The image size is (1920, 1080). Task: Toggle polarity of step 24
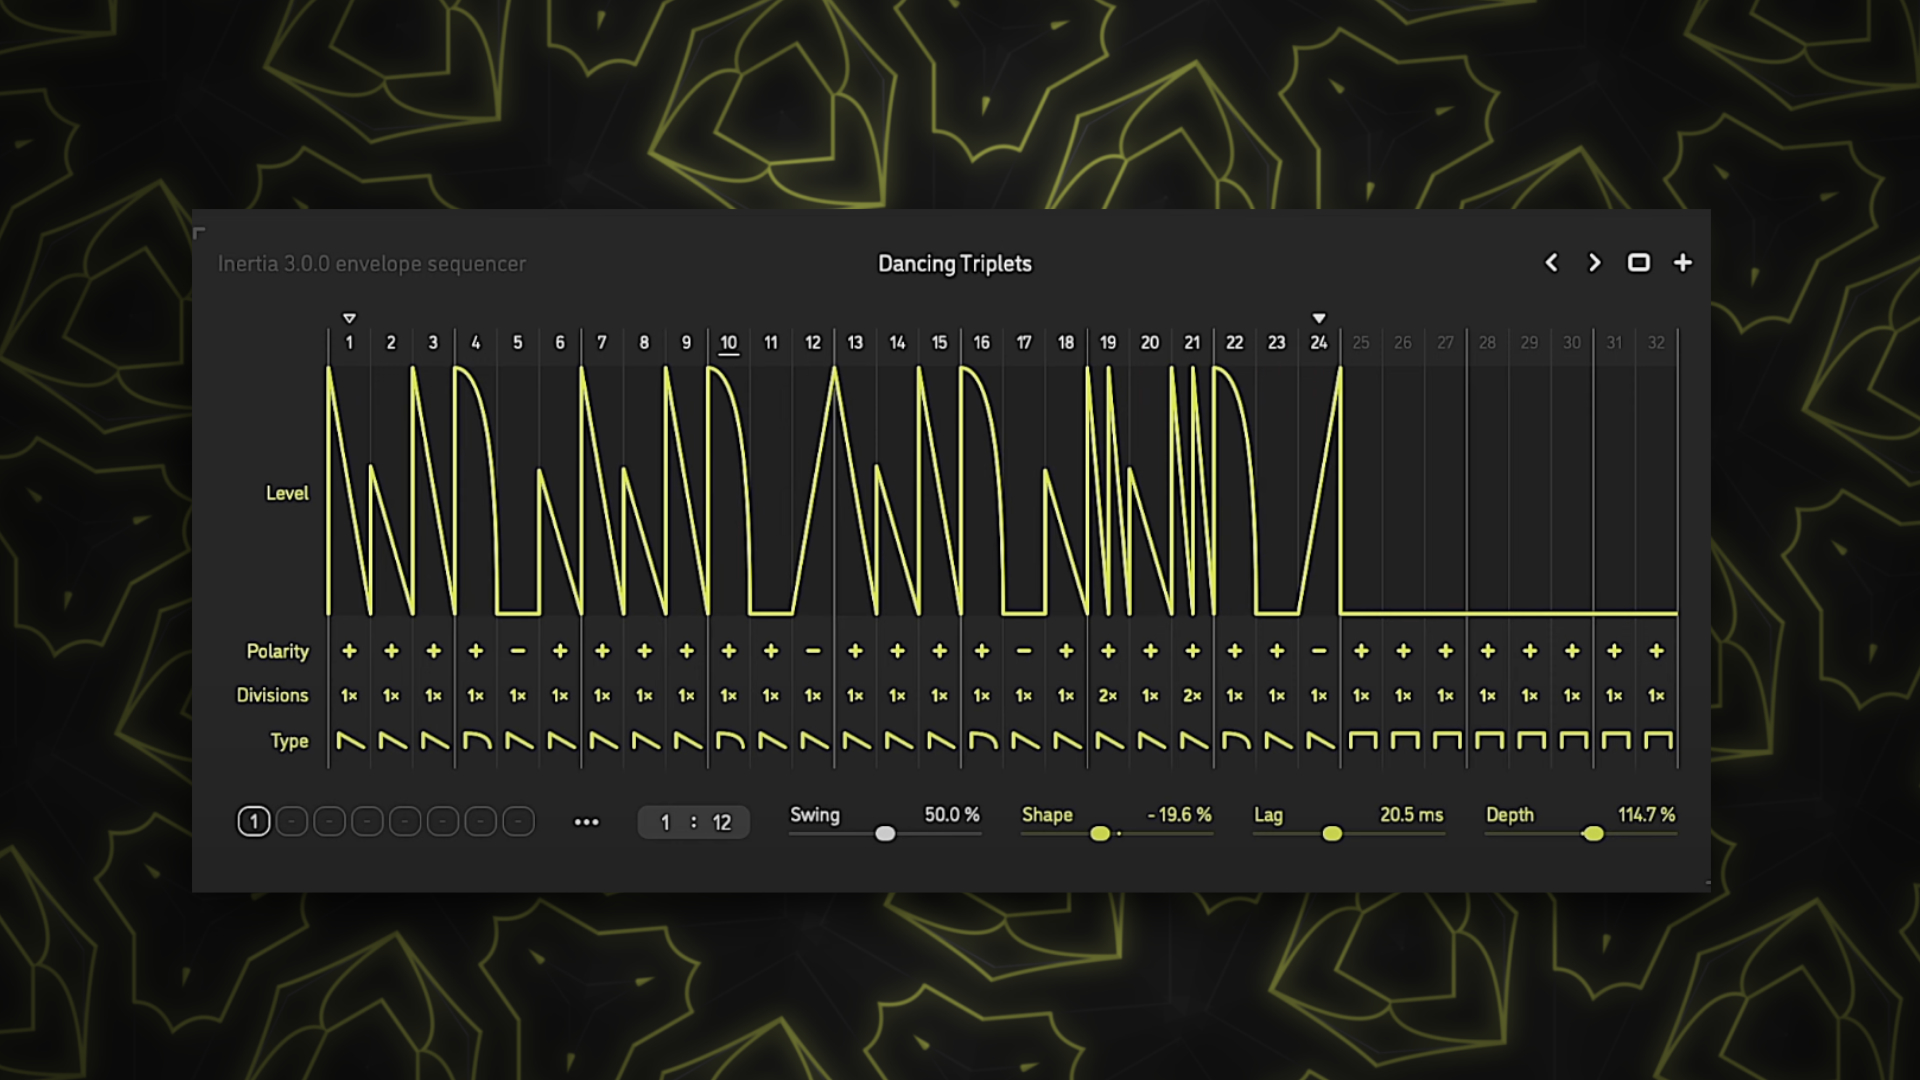point(1319,651)
